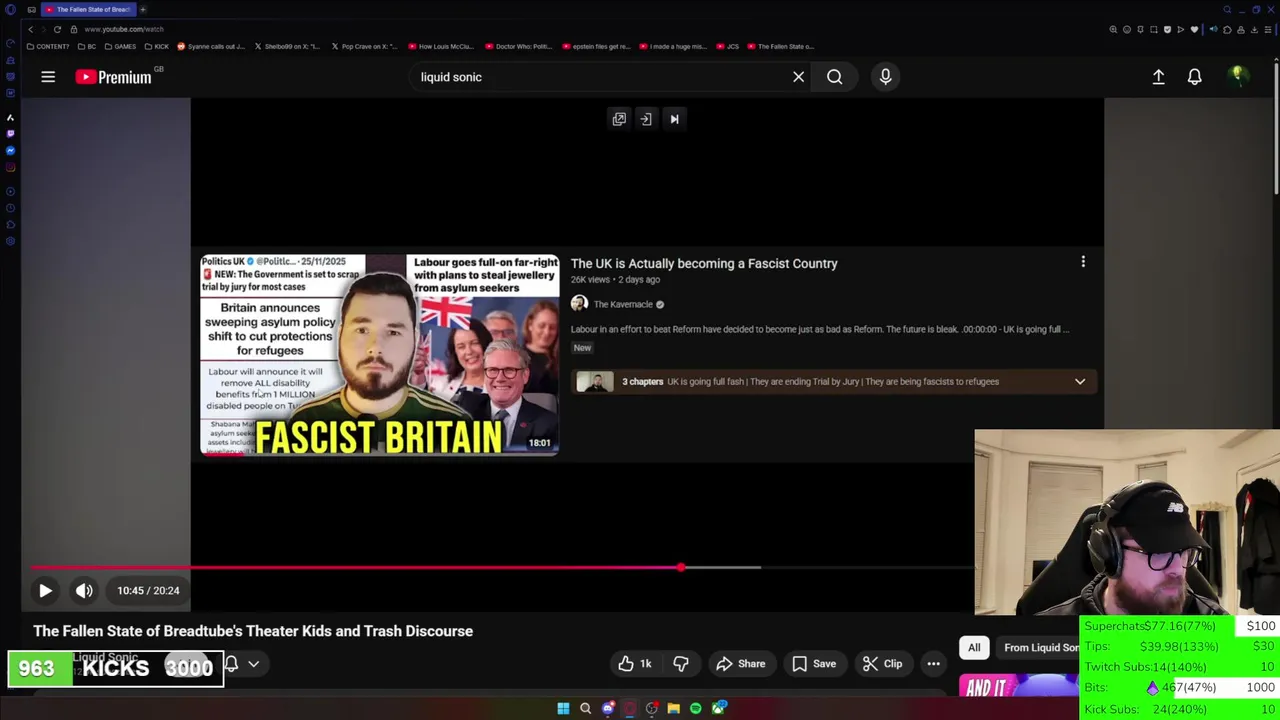Click inside the YouTube search box
Screen dimensions: 1280x720
(x=600, y=77)
